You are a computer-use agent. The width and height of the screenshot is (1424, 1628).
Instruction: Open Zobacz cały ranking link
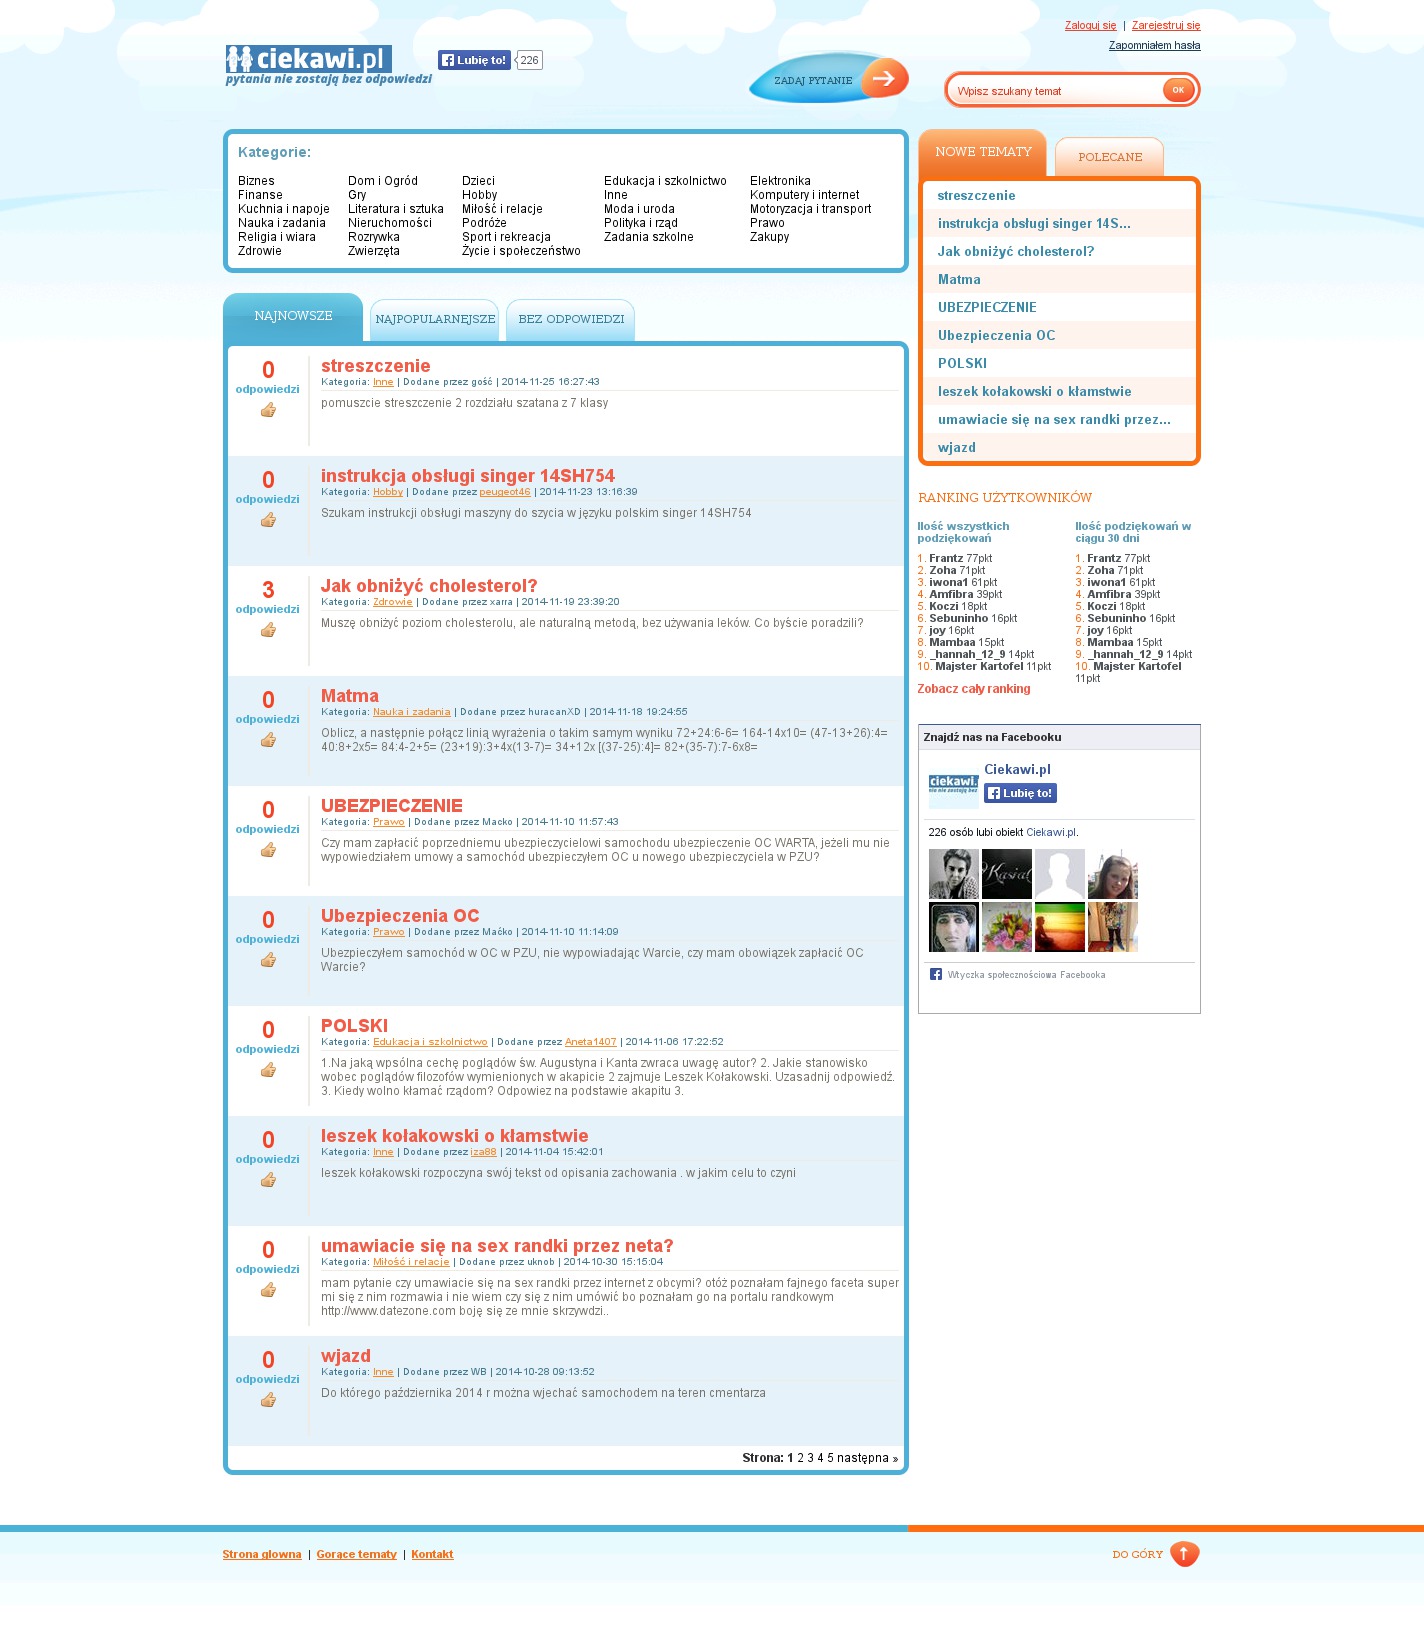pos(973,689)
